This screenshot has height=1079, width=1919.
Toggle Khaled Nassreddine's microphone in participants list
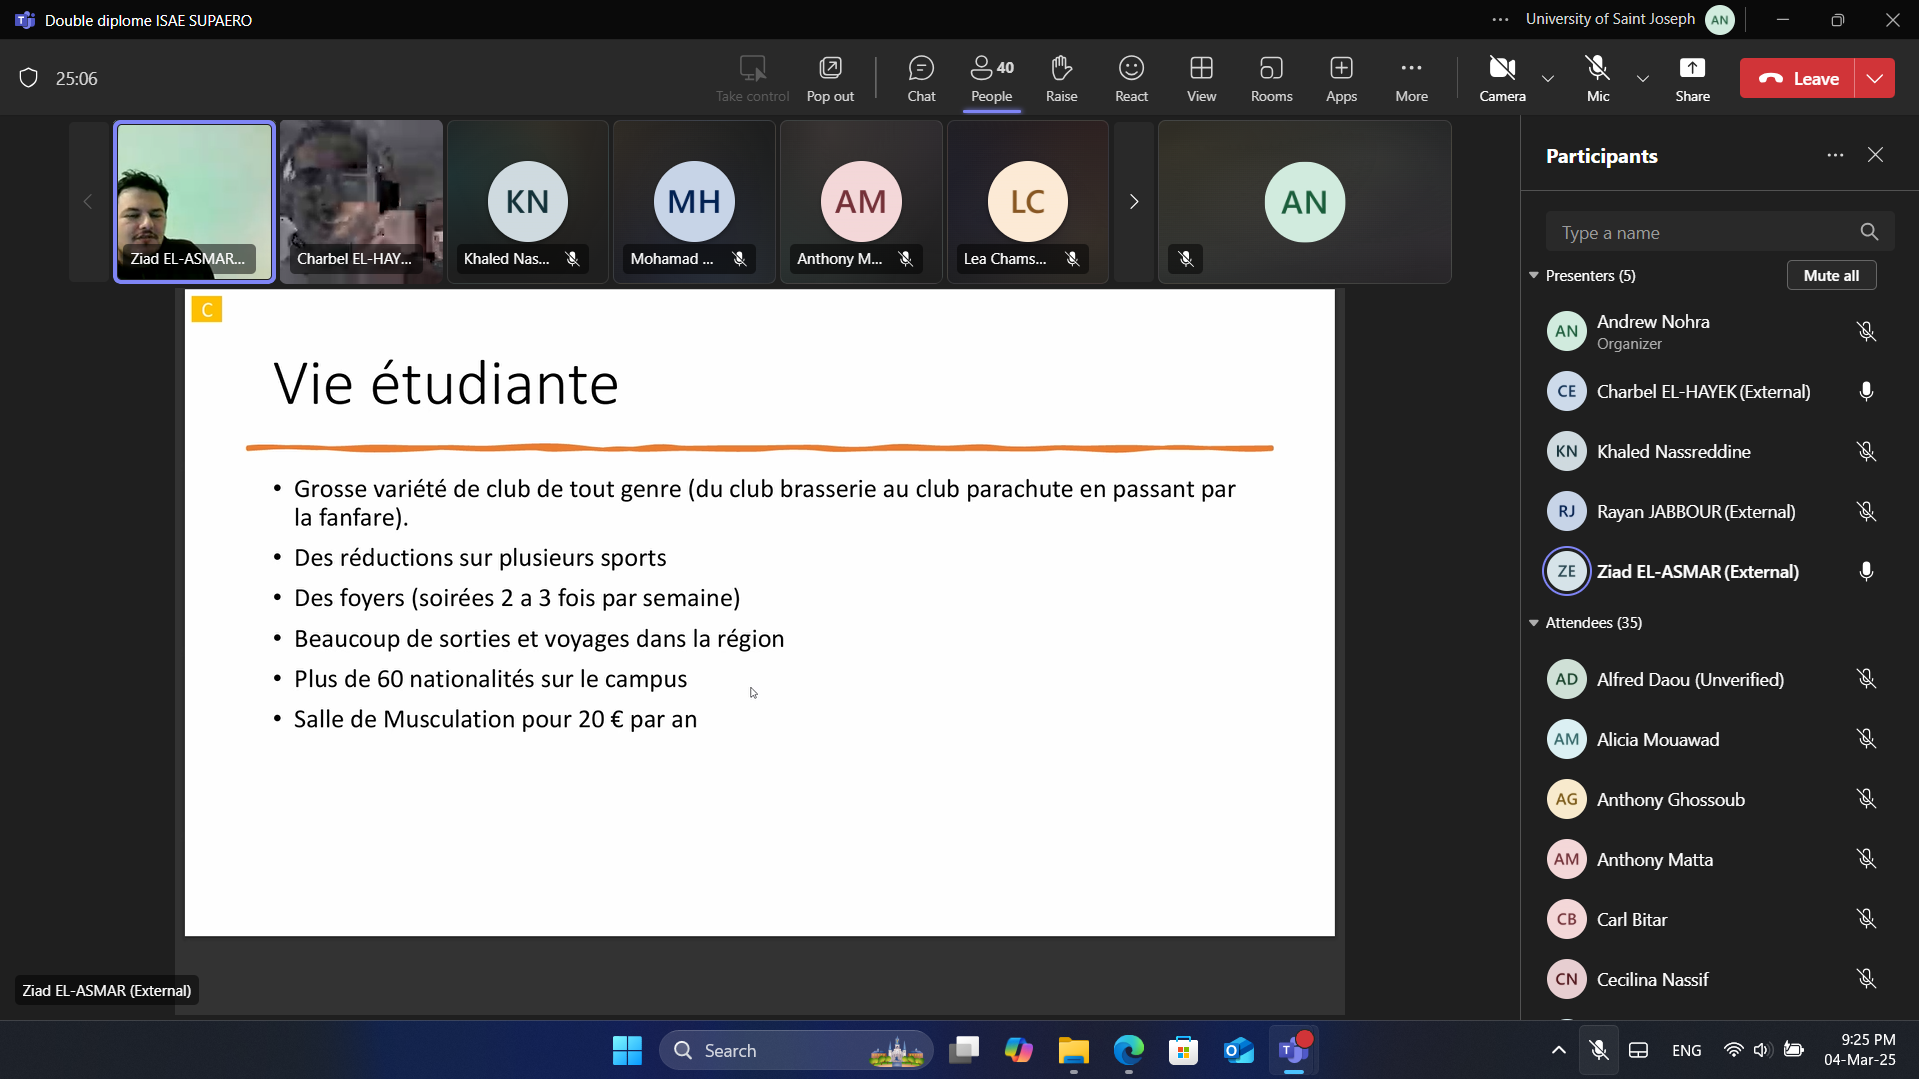point(1866,452)
